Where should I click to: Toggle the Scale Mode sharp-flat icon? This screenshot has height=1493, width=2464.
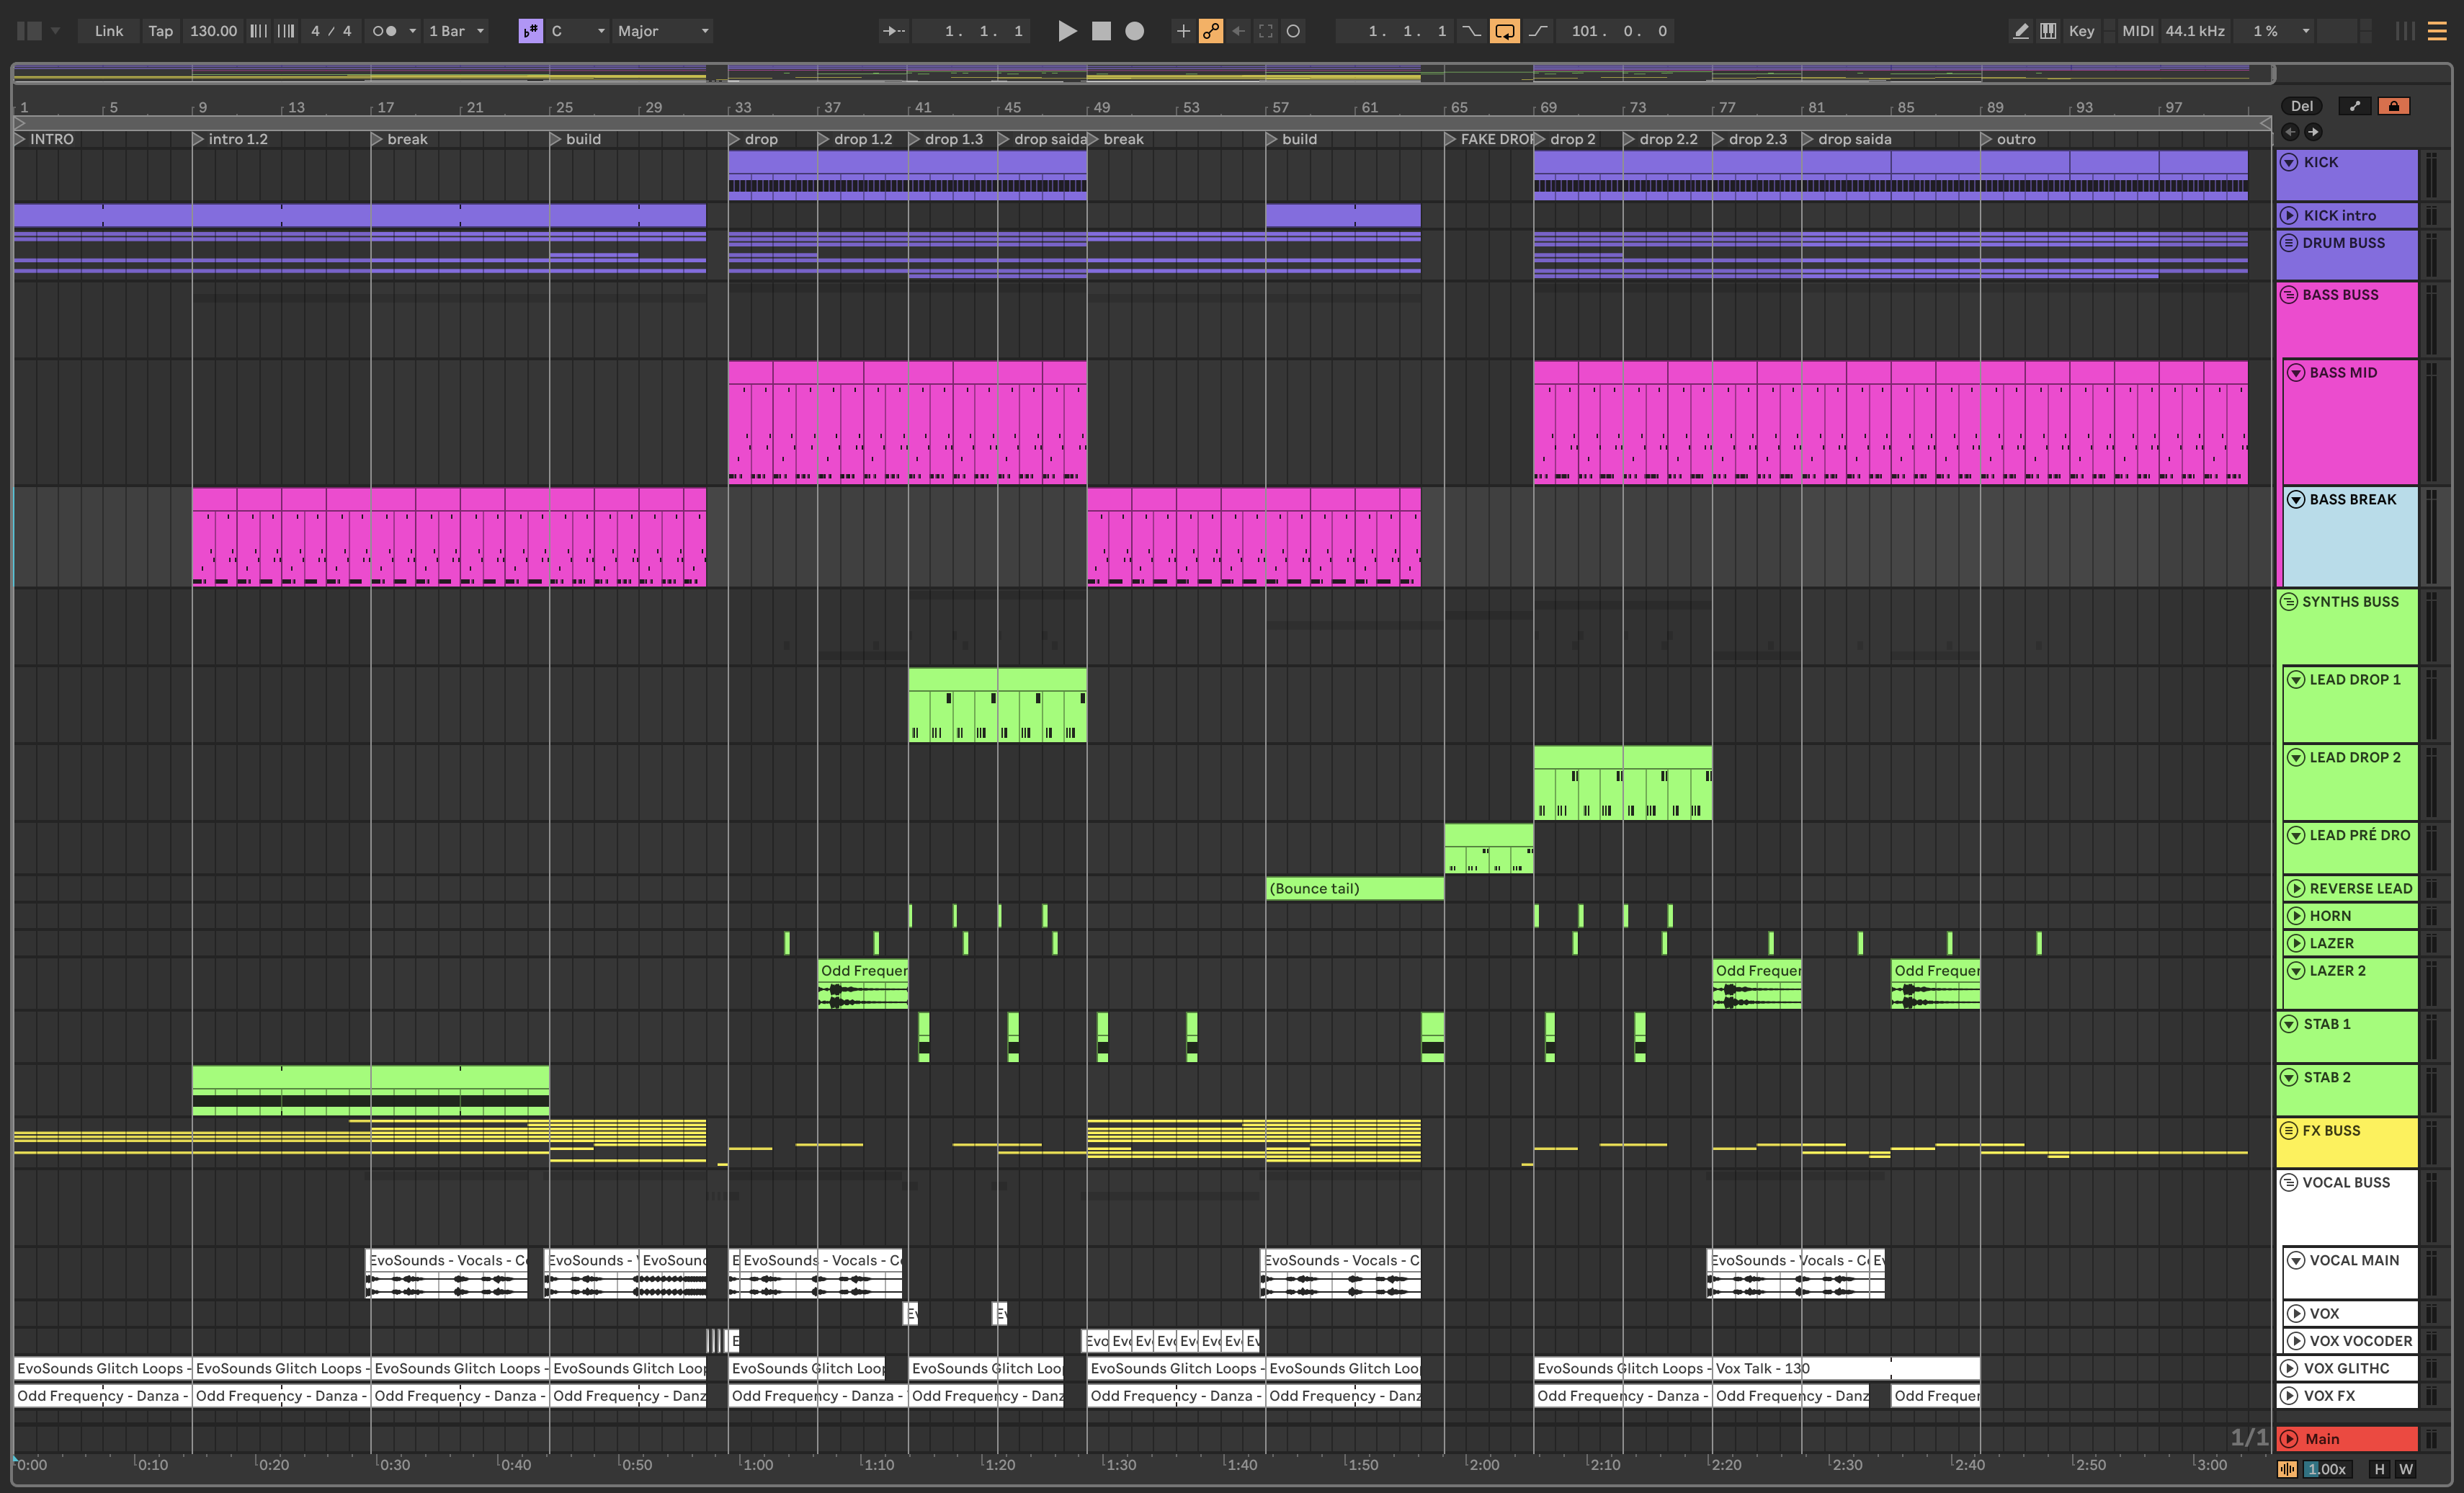point(530,31)
